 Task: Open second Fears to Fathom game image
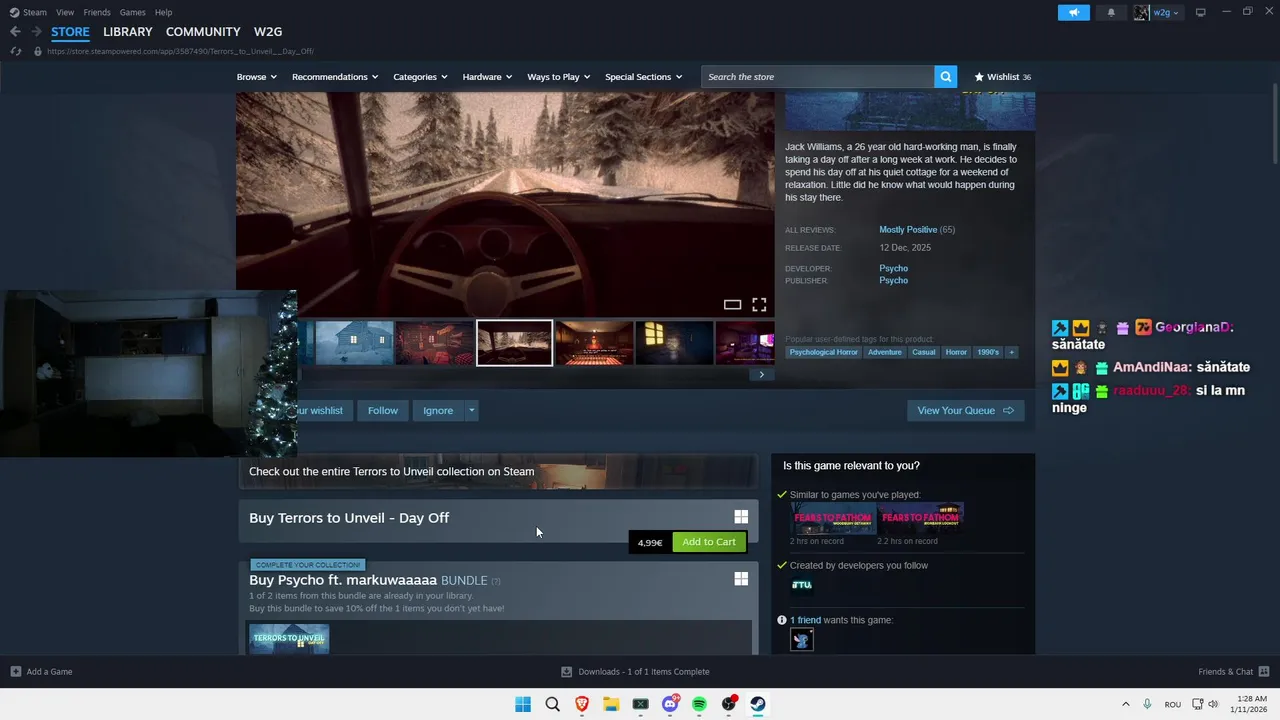pos(921,518)
